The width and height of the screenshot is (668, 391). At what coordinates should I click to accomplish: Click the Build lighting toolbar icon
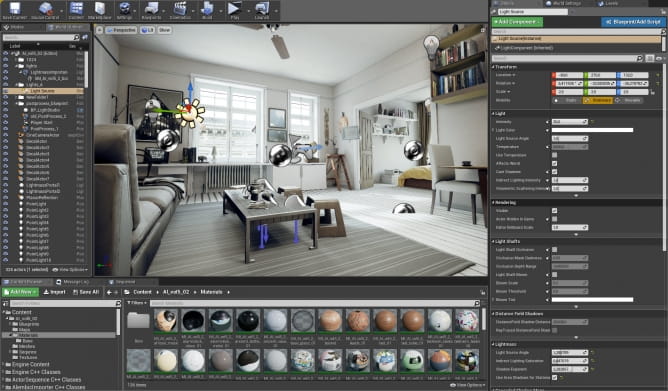207,8
